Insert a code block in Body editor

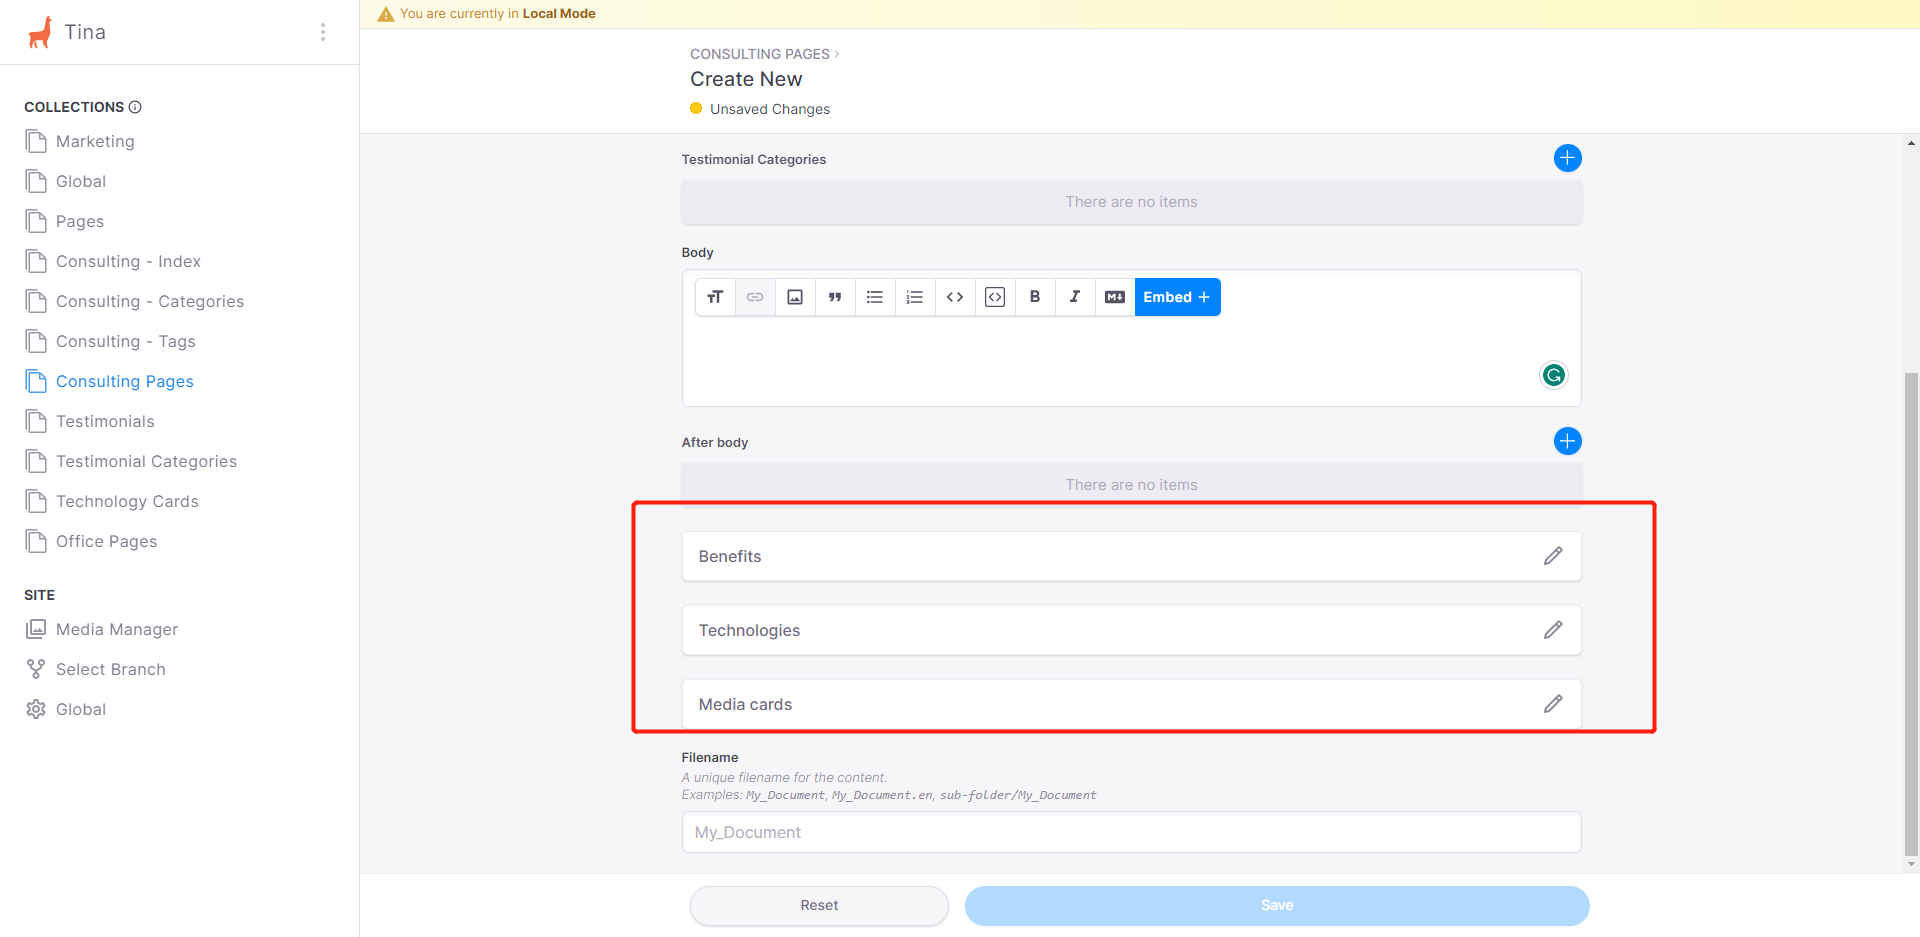click(x=995, y=297)
